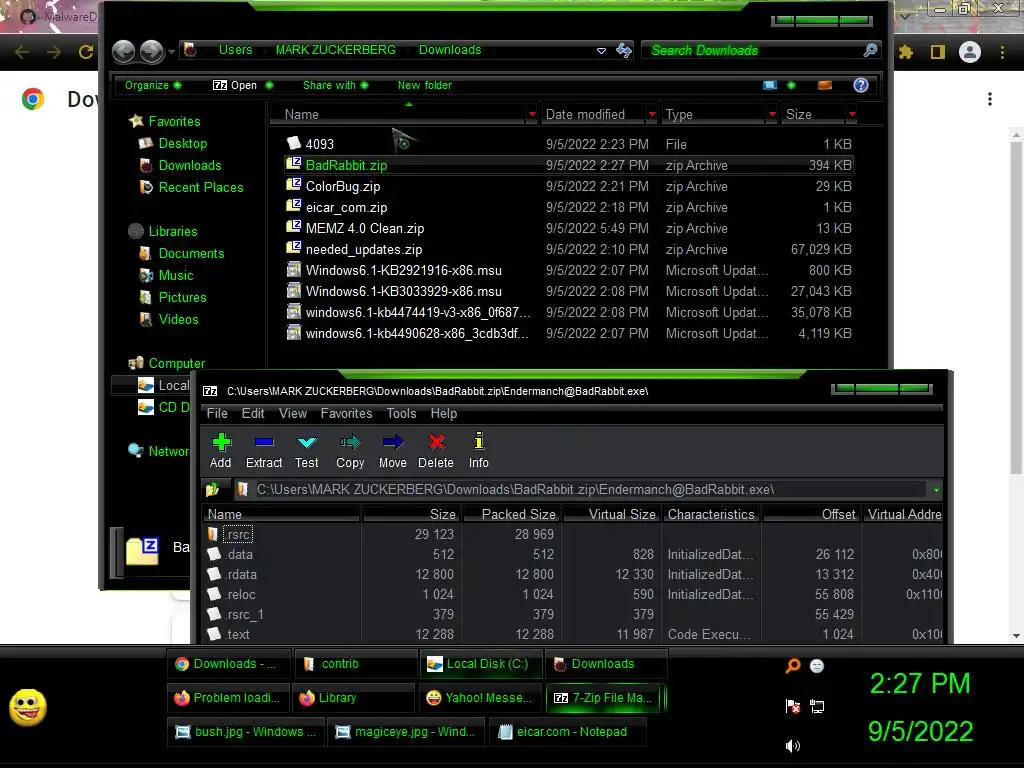Open the Edit menu in 7-Zip
Image resolution: width=1024 pixels, height=768 pixels.
[x=253, y=413]
